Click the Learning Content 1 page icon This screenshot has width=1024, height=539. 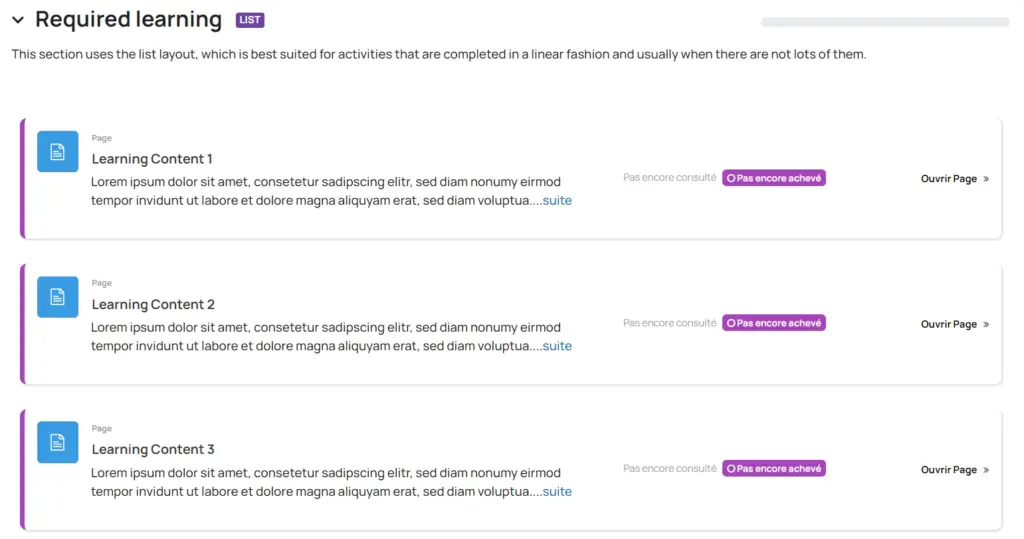pos(57,151)
